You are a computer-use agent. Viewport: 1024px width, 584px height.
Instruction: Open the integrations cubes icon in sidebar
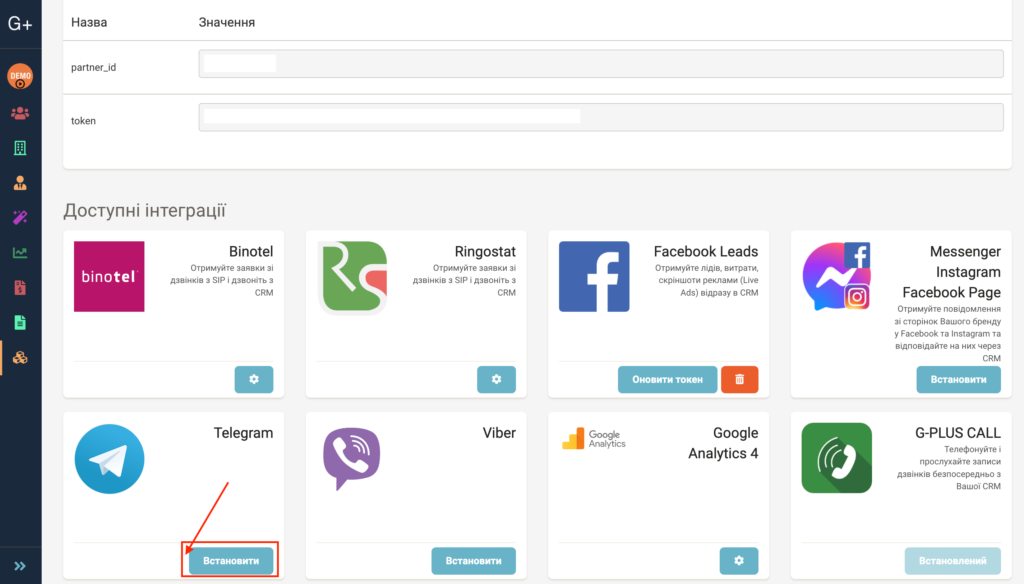20,357
